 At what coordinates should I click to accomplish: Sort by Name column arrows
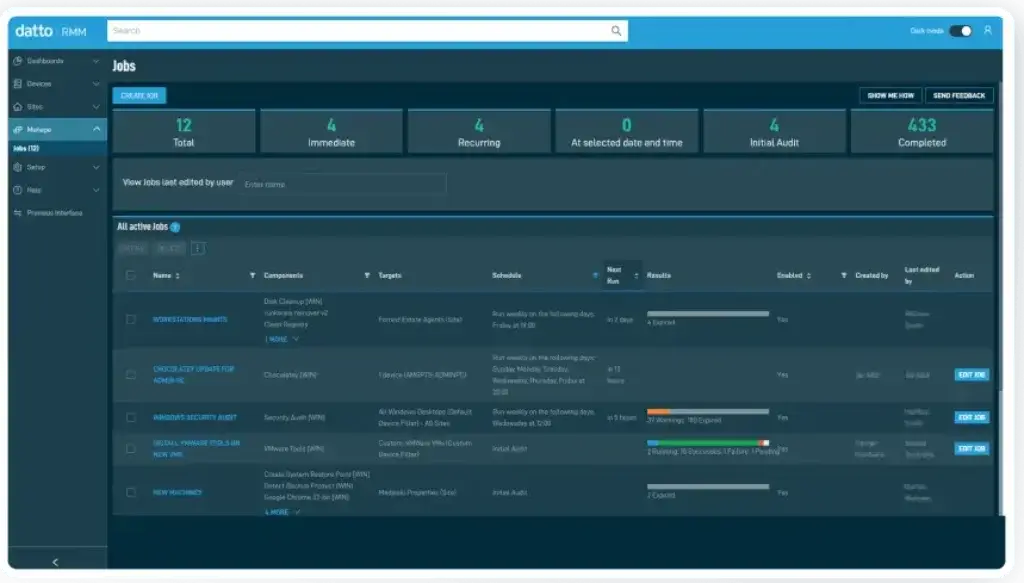coord(178,276)
